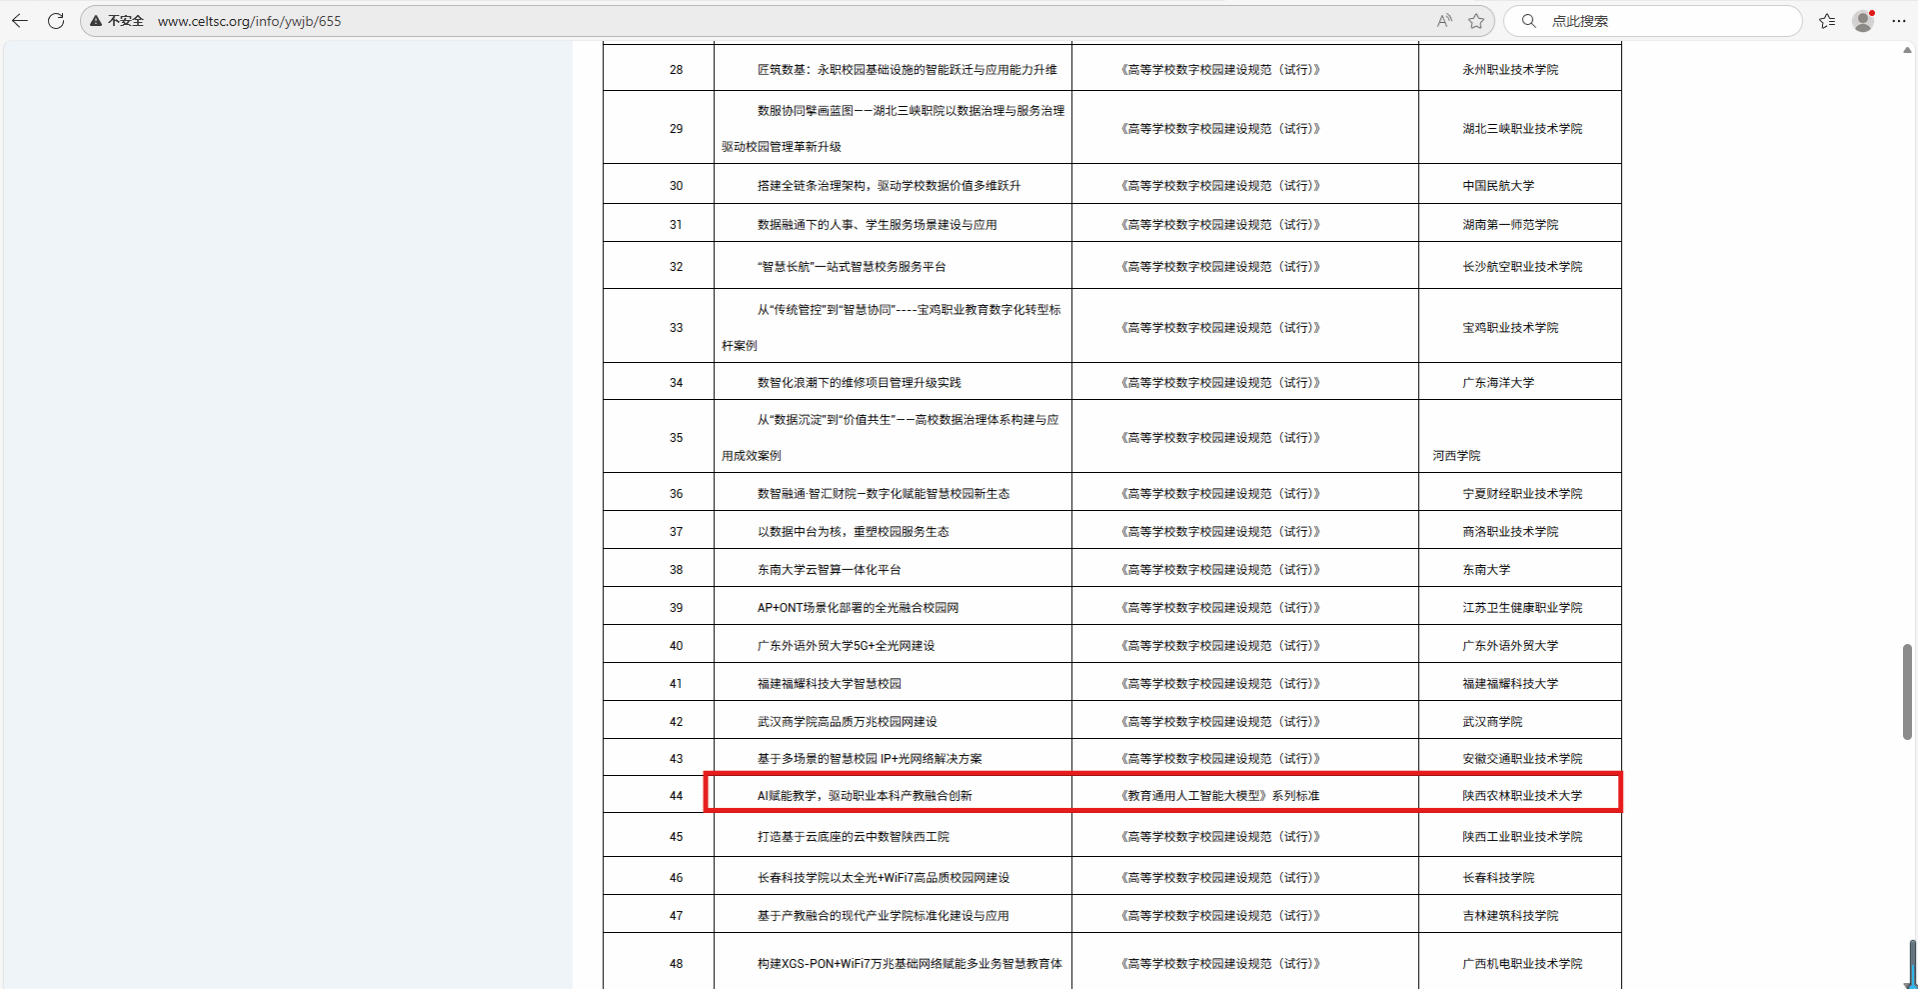Click 陕西农林职业技术大学 in row 44
1918x989 pixels.
coord(1522,796)
